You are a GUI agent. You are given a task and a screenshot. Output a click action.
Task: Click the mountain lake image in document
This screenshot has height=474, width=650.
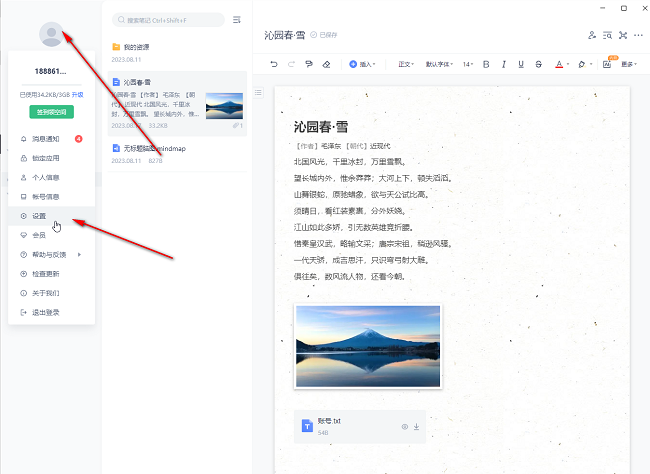click(x=368, y=346)
